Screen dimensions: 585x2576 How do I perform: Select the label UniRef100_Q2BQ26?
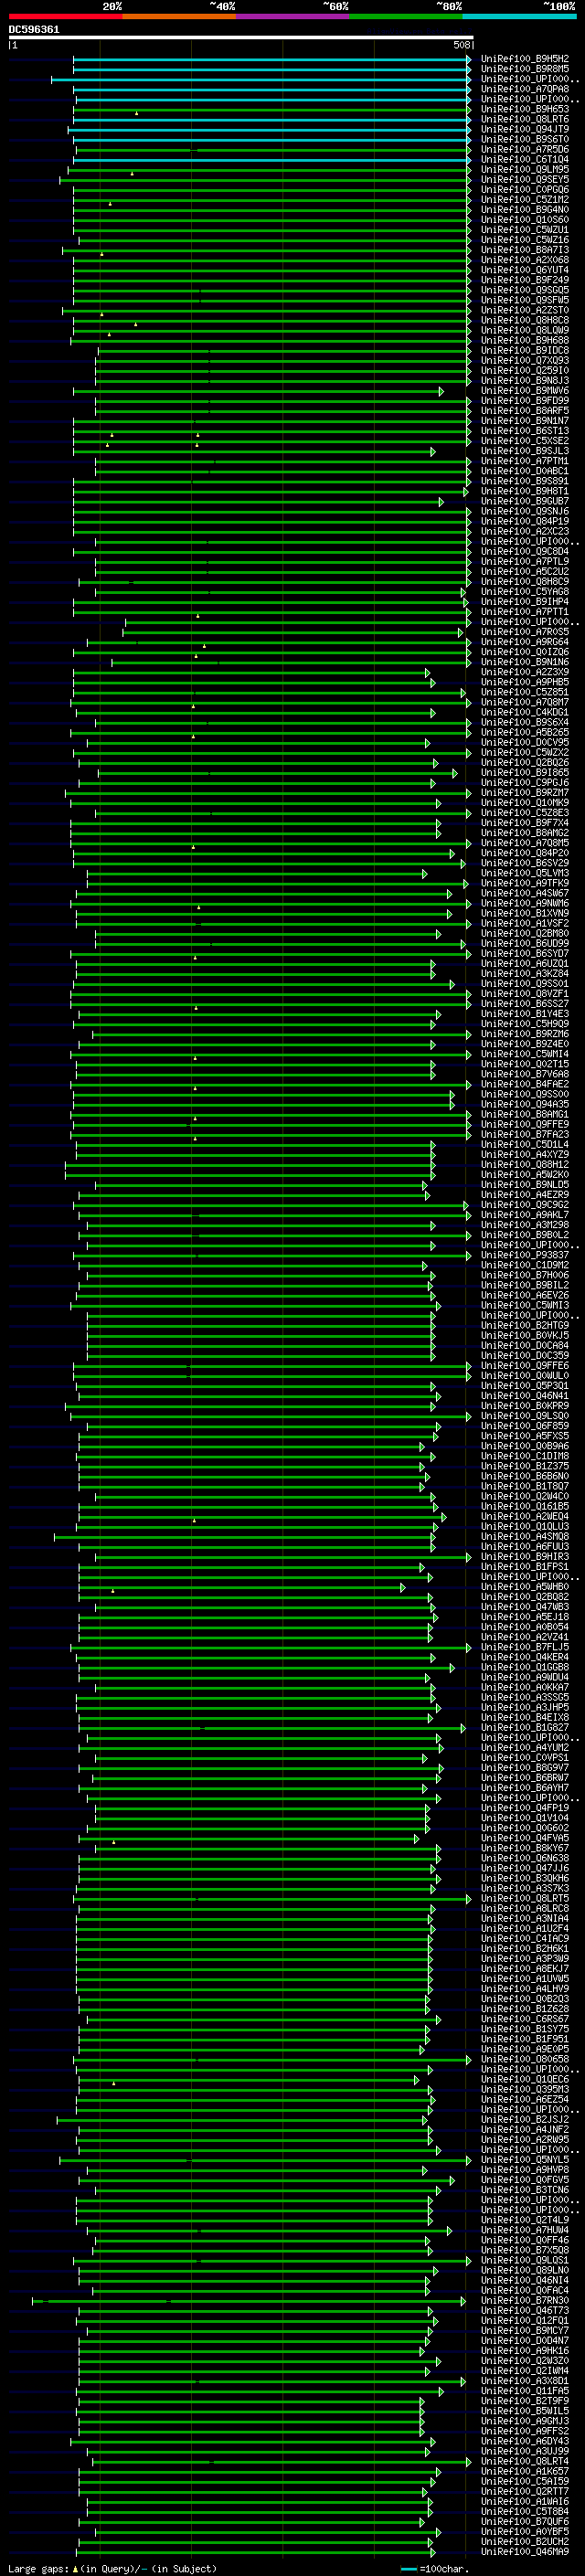[x=525, y=763]
